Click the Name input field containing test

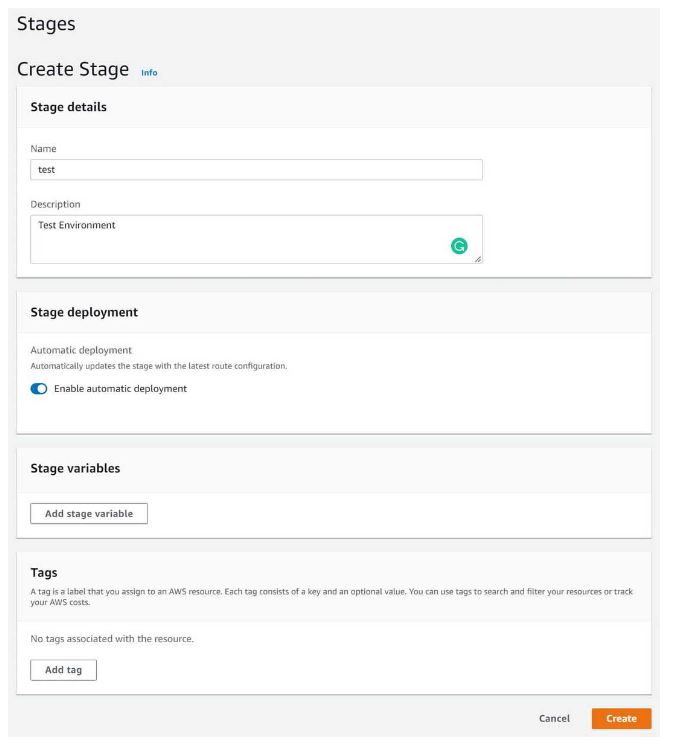256,170
